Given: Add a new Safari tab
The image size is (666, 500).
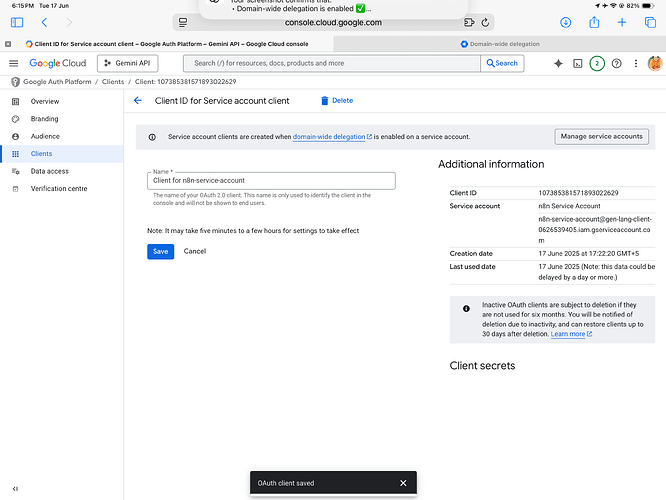Looking at the screenshot, I should click(x=622, y=22).
